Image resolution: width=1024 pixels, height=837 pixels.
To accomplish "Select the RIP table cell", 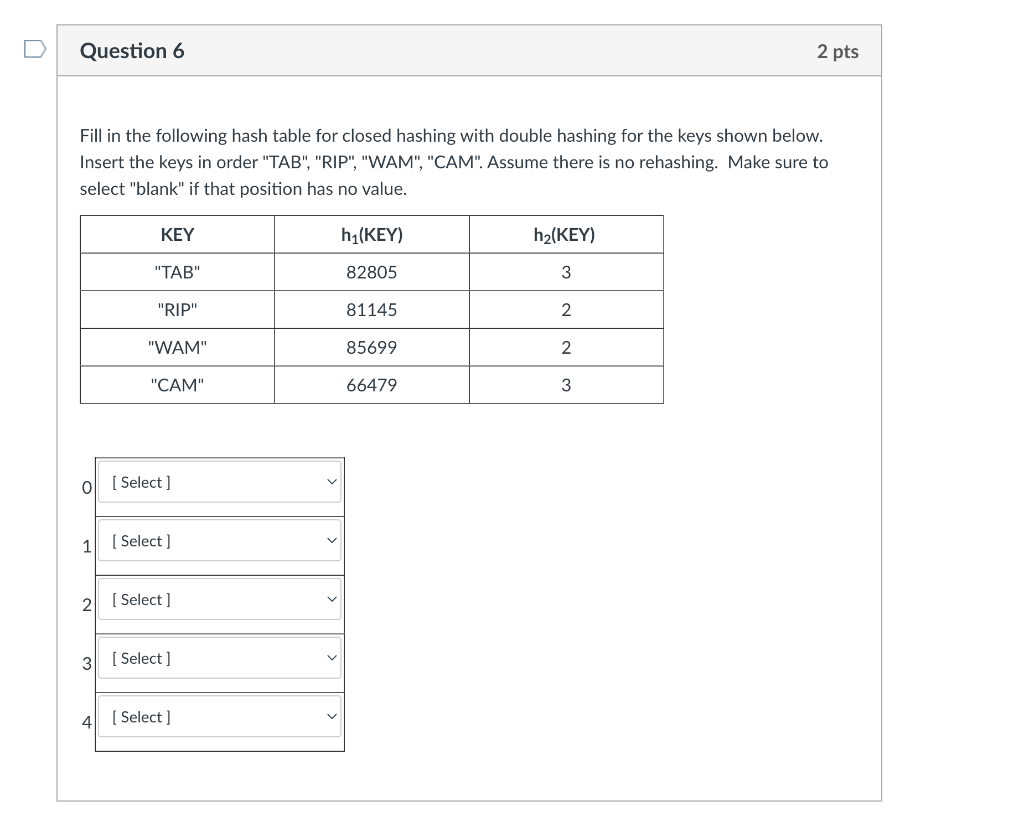I will pos(177,309).
